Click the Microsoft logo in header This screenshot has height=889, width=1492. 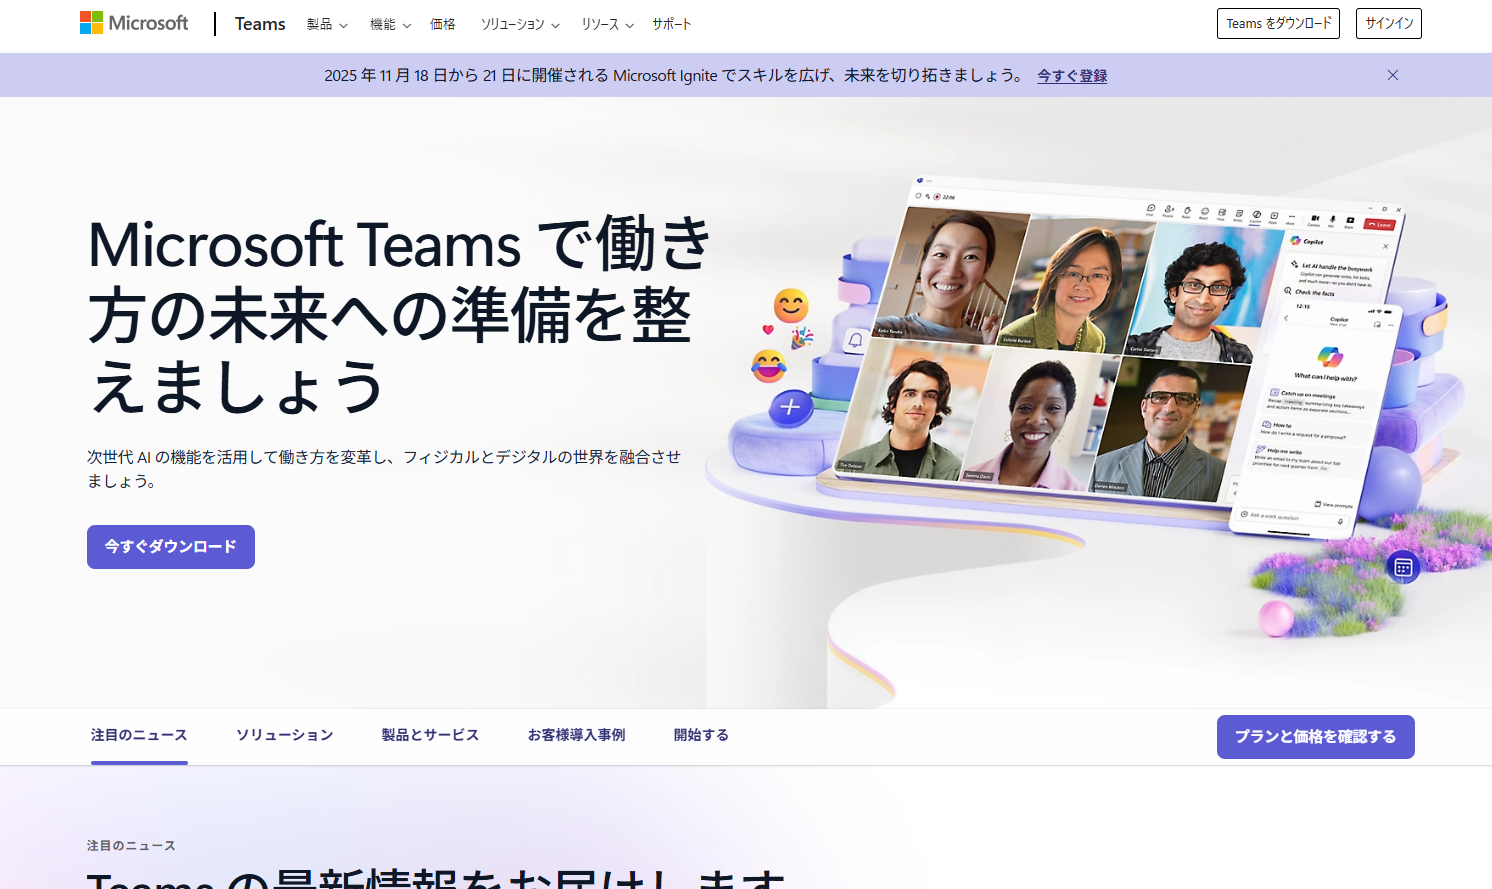pos(134,23)
